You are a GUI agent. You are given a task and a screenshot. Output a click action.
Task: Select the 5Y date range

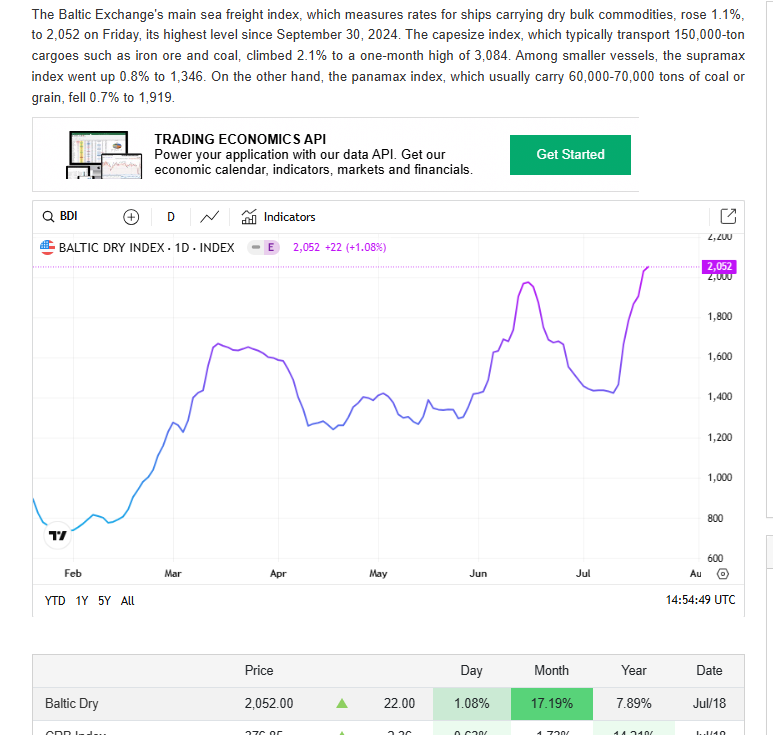104,601
